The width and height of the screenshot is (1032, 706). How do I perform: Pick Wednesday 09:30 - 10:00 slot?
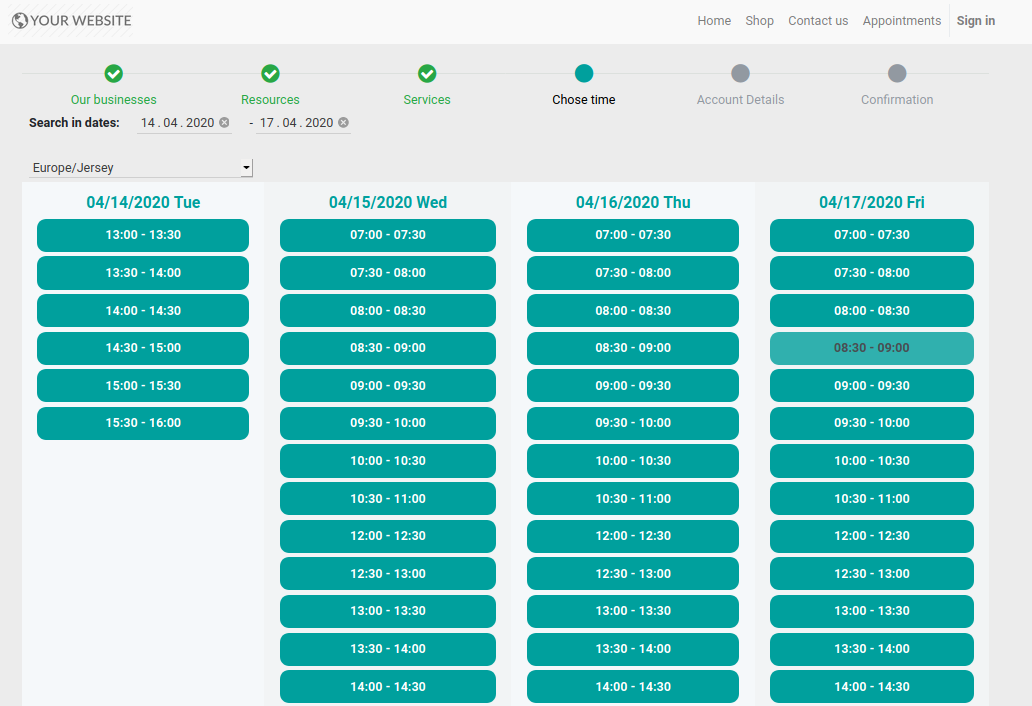pos(388,423)
